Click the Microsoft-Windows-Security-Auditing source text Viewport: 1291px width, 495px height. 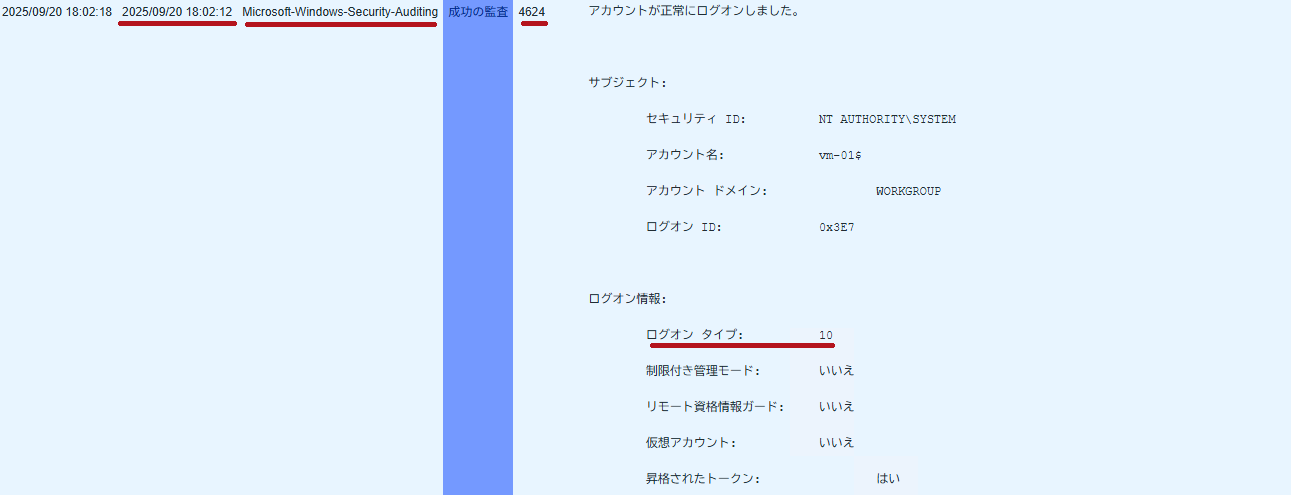[340, 12]
